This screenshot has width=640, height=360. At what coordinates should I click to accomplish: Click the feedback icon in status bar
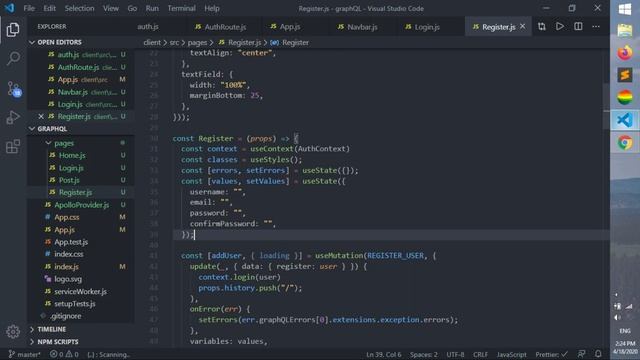pyautogui.click(x=581, y=354)
